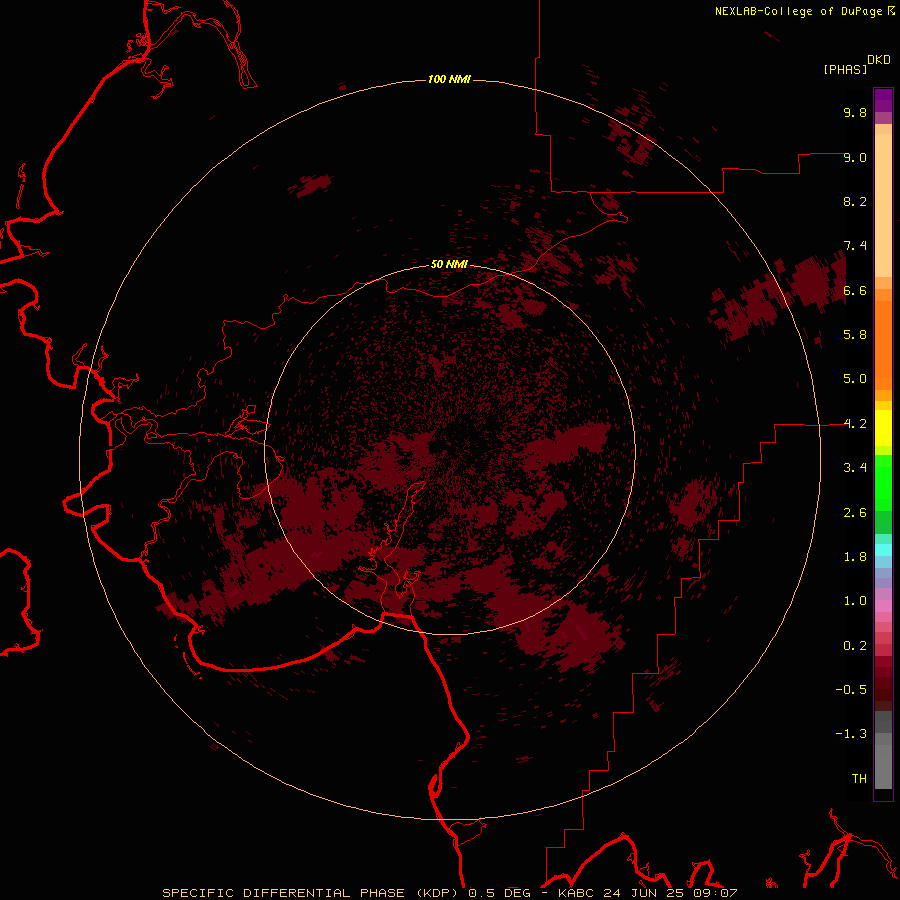Click the -1.3 value on the color scale

[x=851, y=734]
